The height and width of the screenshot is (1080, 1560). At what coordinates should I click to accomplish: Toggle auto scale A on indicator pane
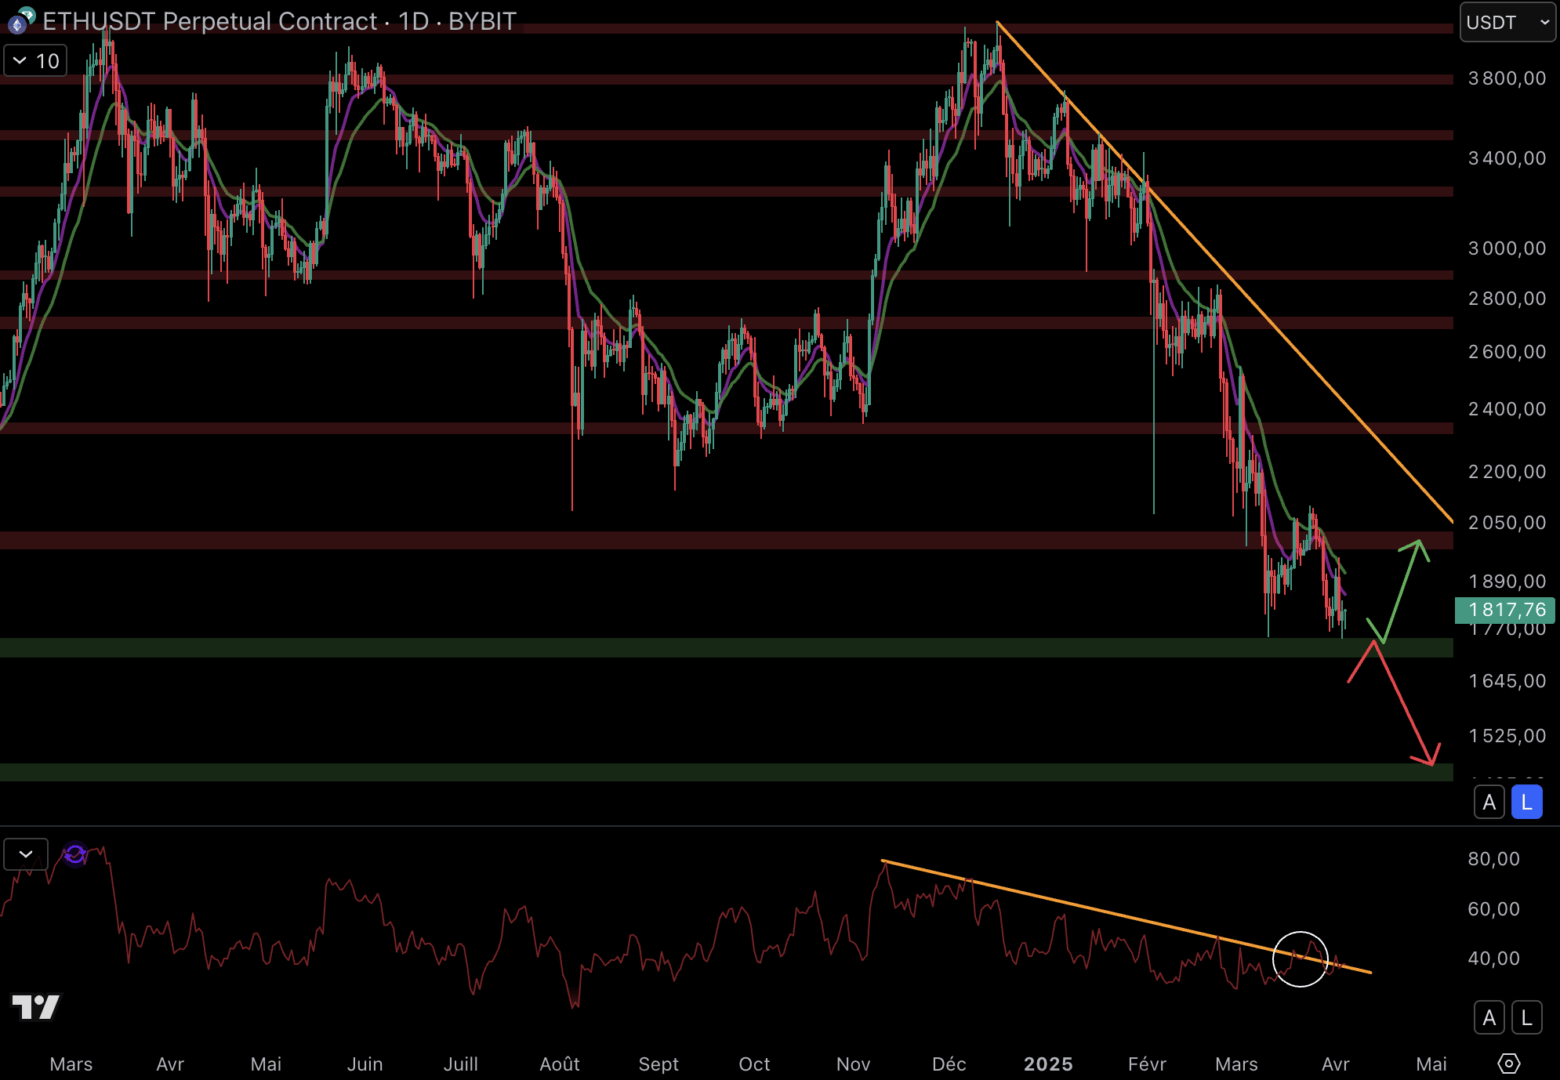pos(1489,1018)
